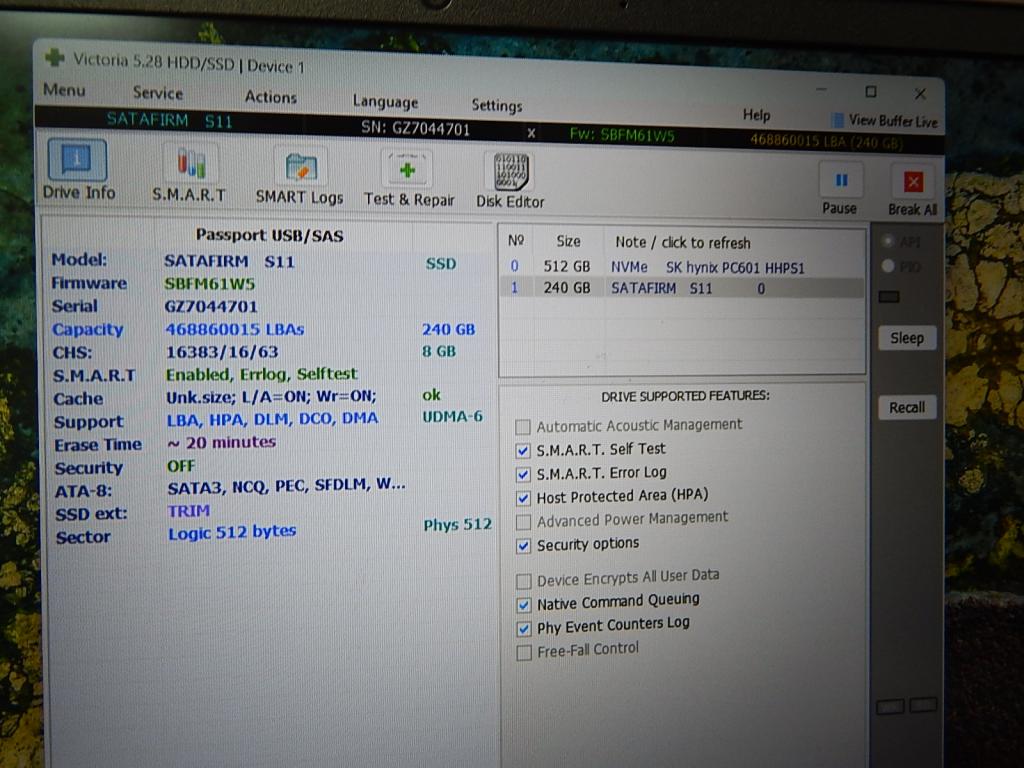Click the Erase Time value ~ 20 minutes
This screenshot has height=768, width=1024.
[221, 443]
